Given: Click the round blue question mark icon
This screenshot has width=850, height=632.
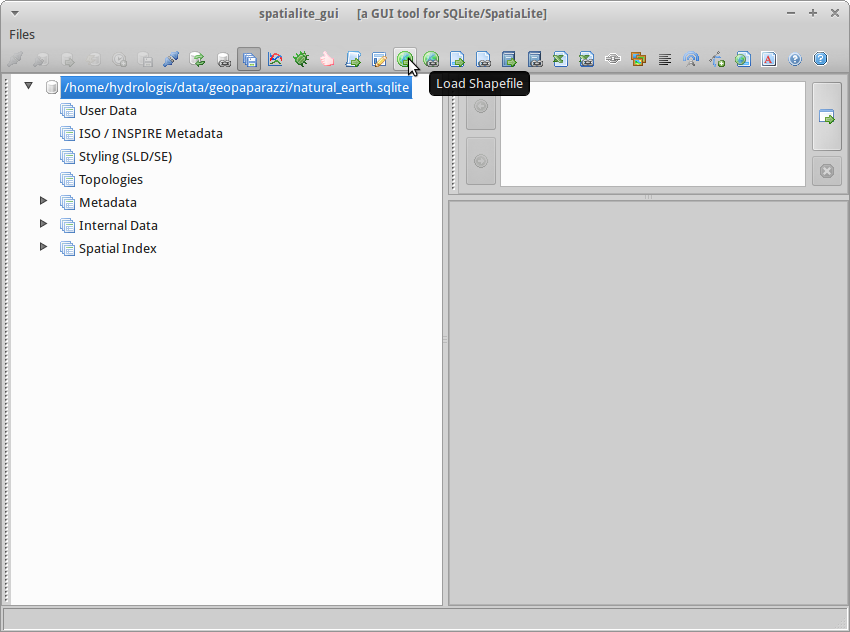Looking at the screenshot, I should pos(795,59).
